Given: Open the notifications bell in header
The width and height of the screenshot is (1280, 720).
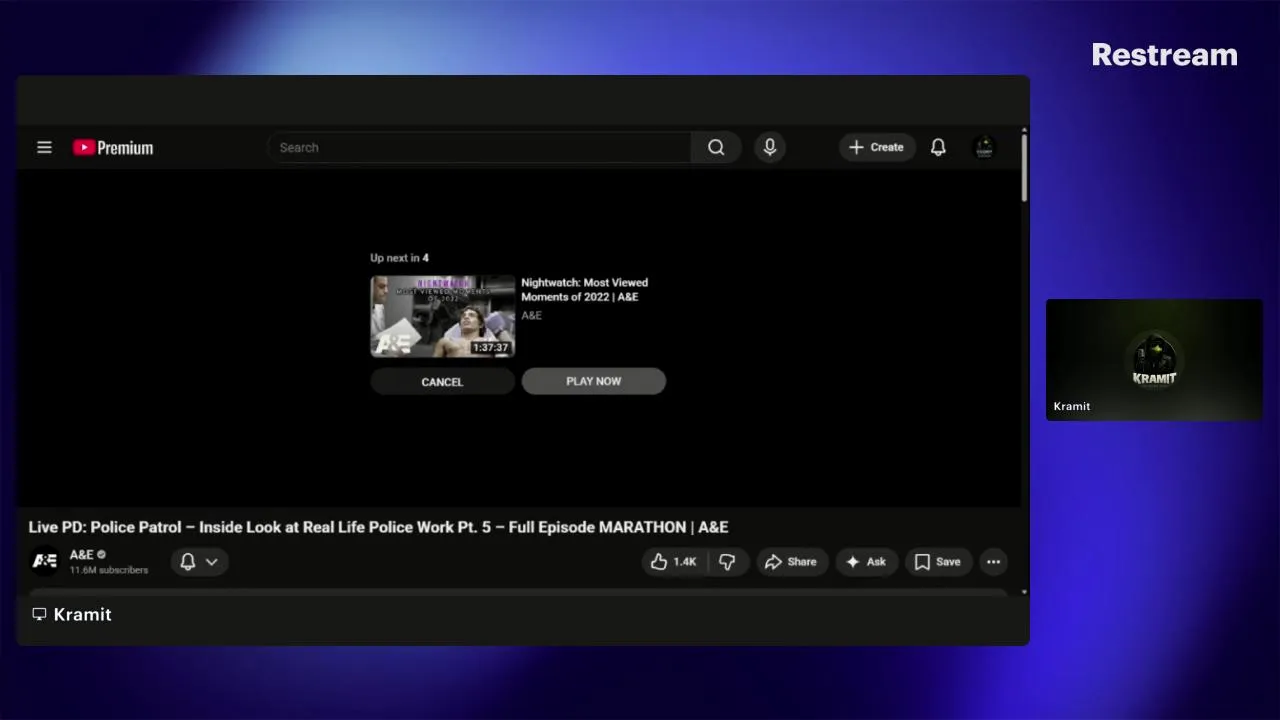Looking at the screenshot, I should tap(938, 147).
